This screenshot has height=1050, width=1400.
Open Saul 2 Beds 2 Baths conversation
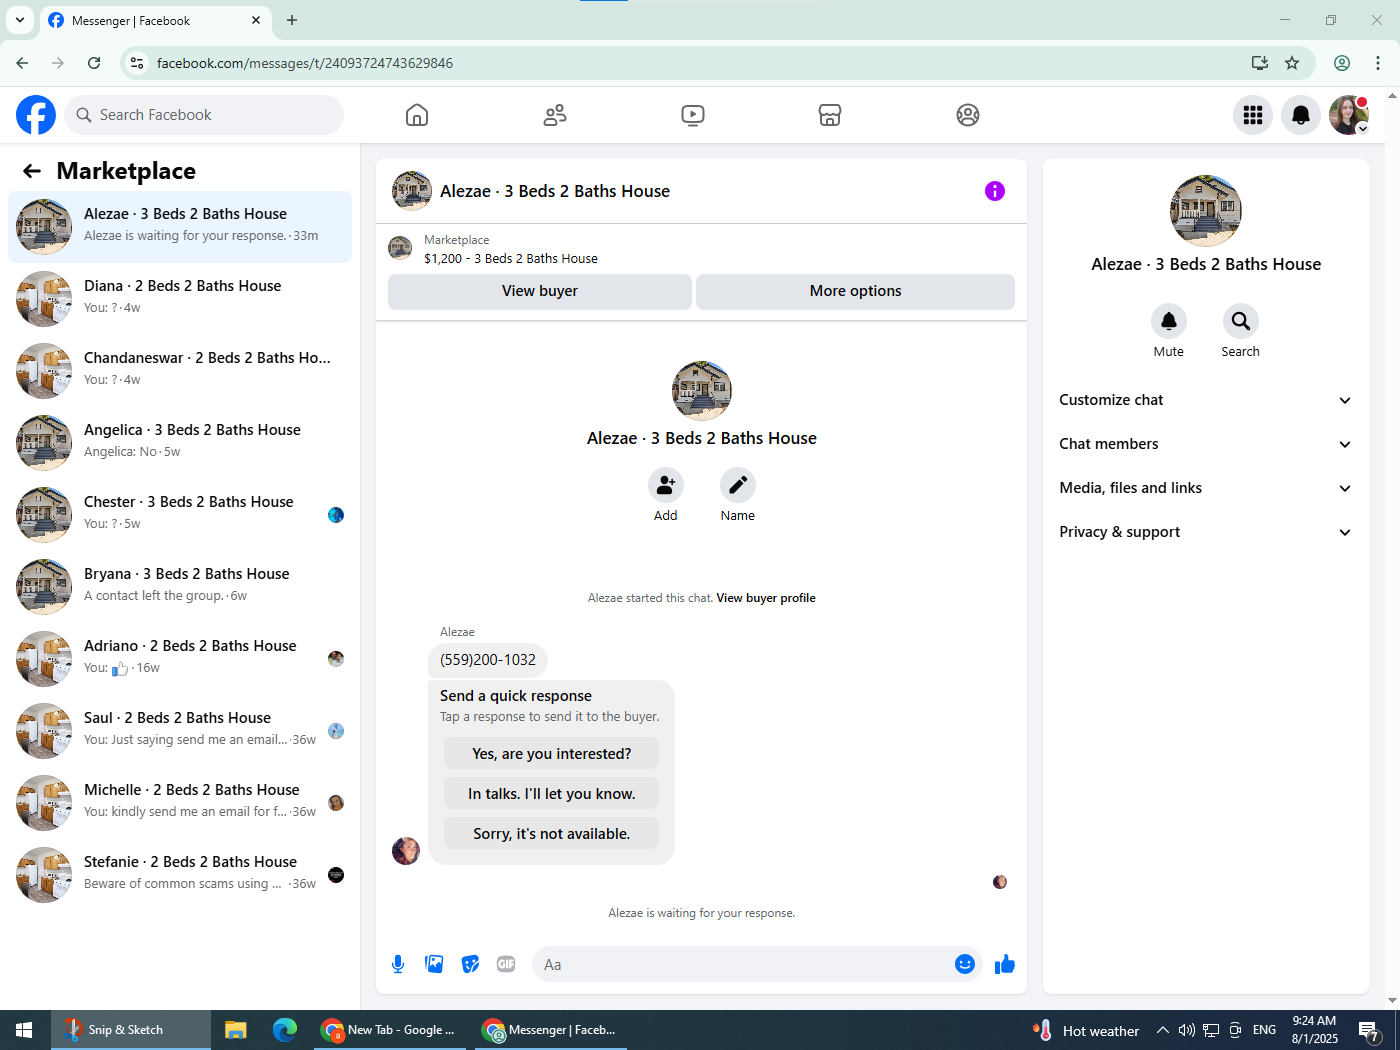point(180,731)
